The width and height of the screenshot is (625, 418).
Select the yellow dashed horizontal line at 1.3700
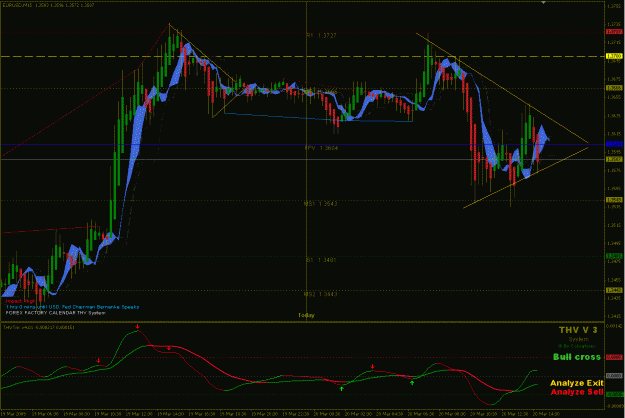point(303,57)
